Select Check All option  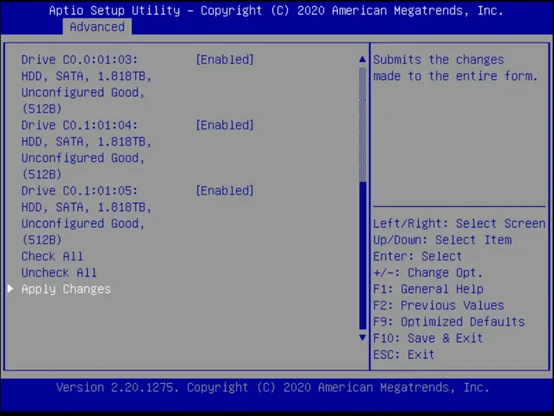click(x=52, y=256)
